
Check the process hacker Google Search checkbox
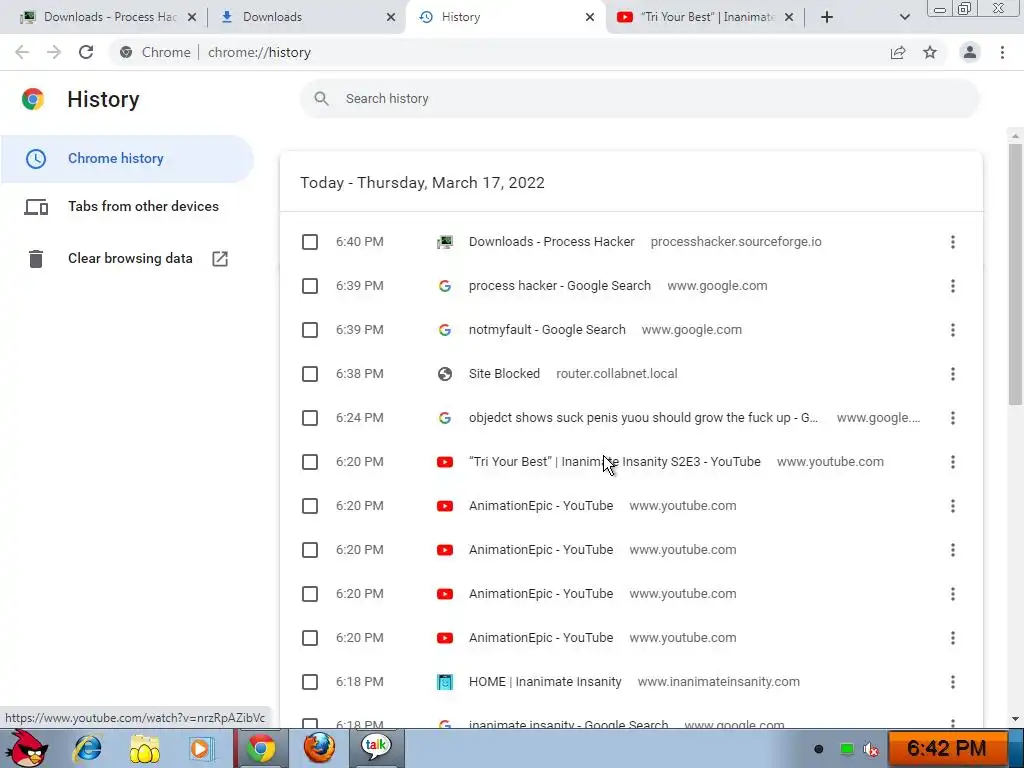click(310, 286)
